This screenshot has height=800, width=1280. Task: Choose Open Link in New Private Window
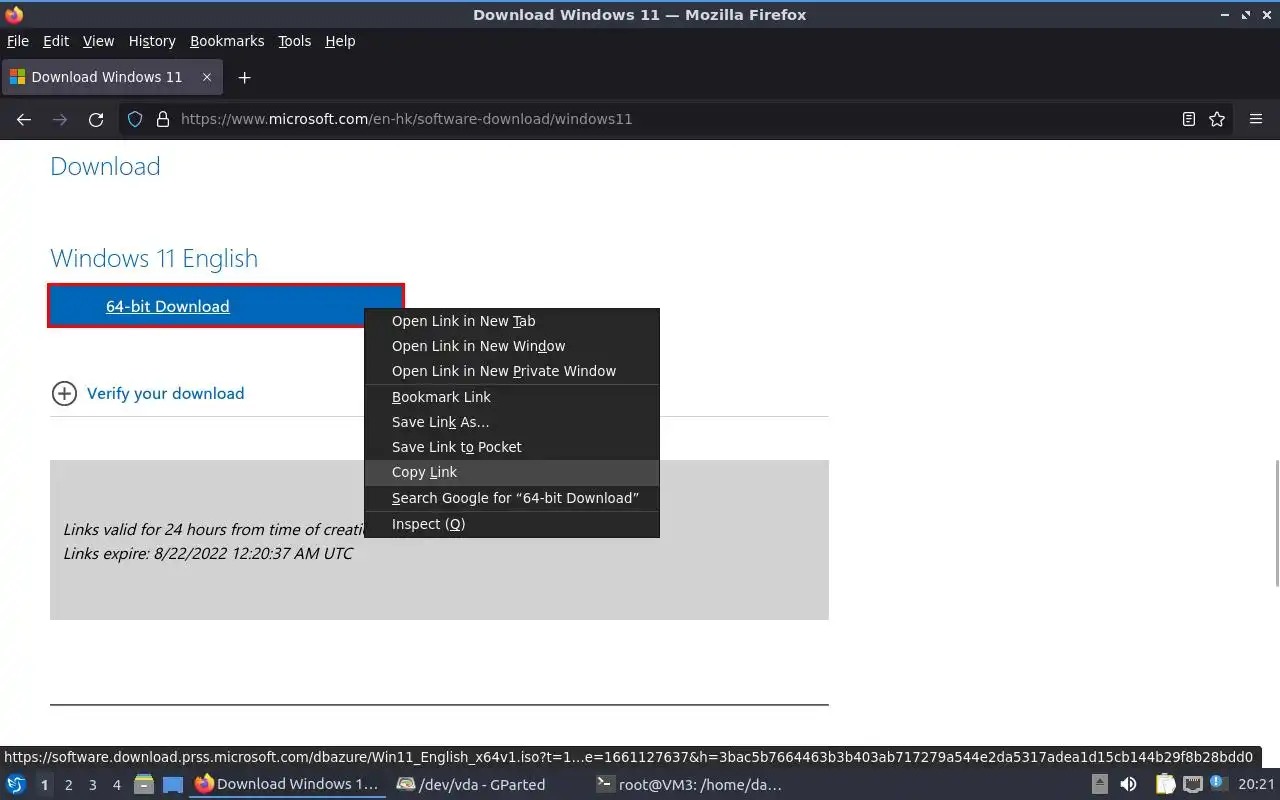point(512,371)
